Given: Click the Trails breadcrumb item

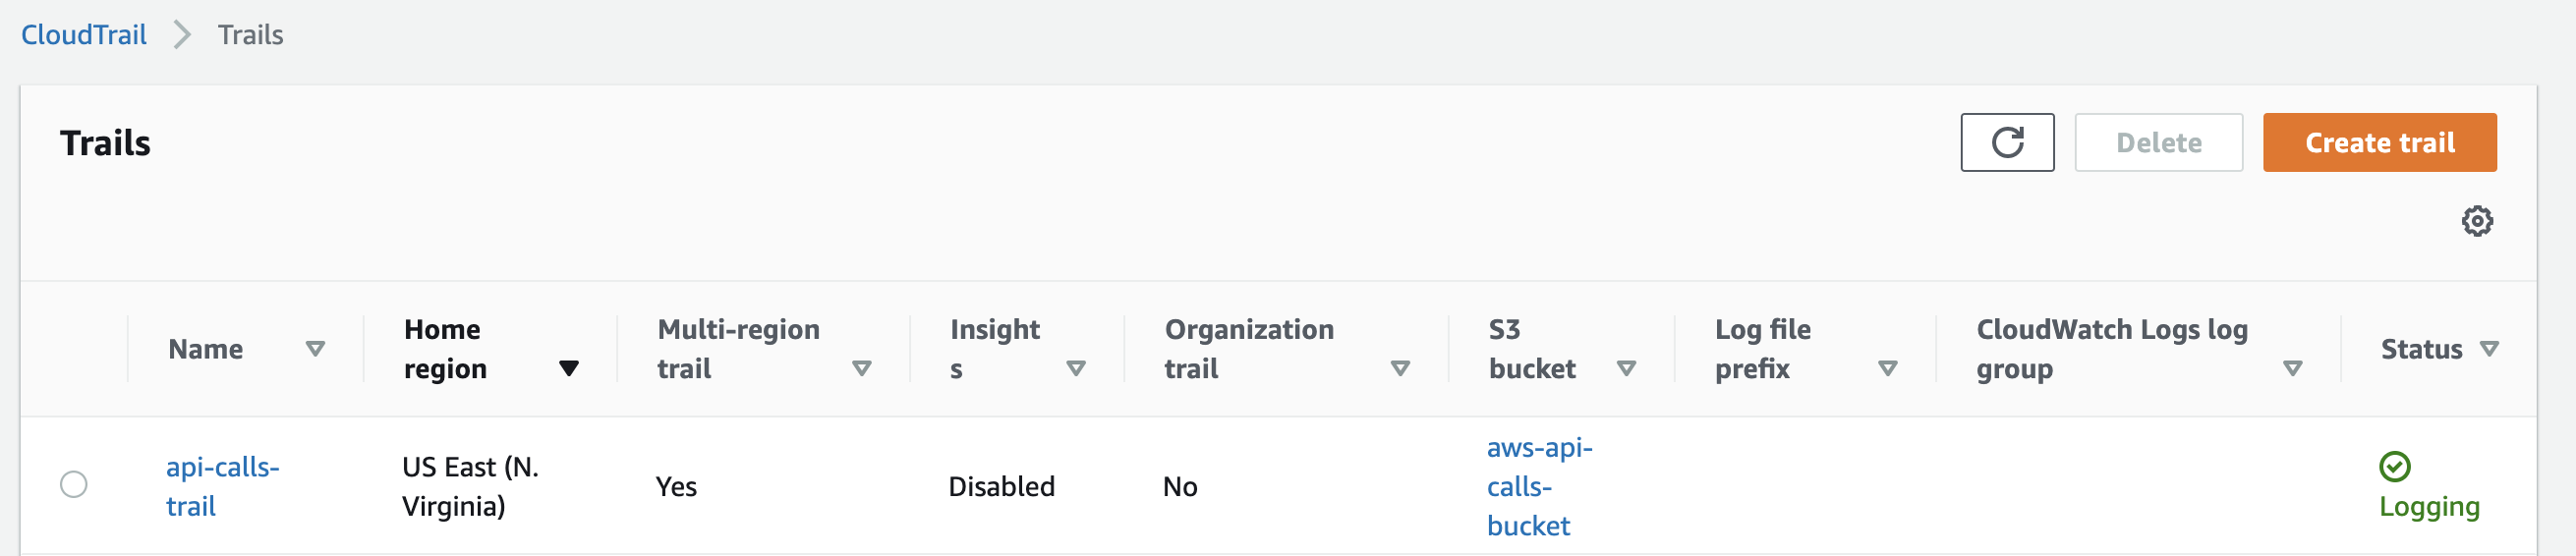Looking at the screenshot, I should point(251,35).
